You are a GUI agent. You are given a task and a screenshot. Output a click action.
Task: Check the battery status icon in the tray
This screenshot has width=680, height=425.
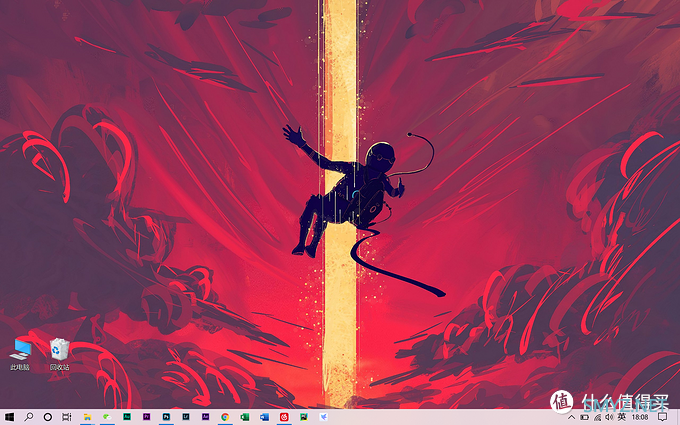pos(584,418)
